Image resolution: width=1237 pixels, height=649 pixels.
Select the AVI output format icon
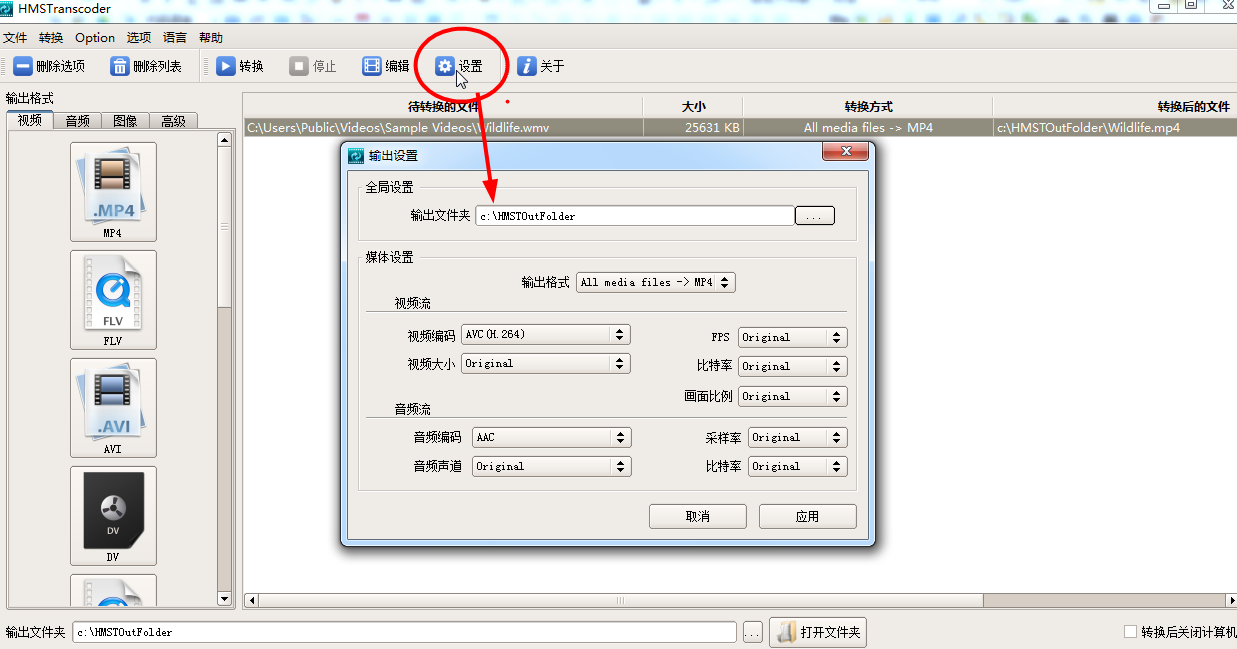(113, 408)
